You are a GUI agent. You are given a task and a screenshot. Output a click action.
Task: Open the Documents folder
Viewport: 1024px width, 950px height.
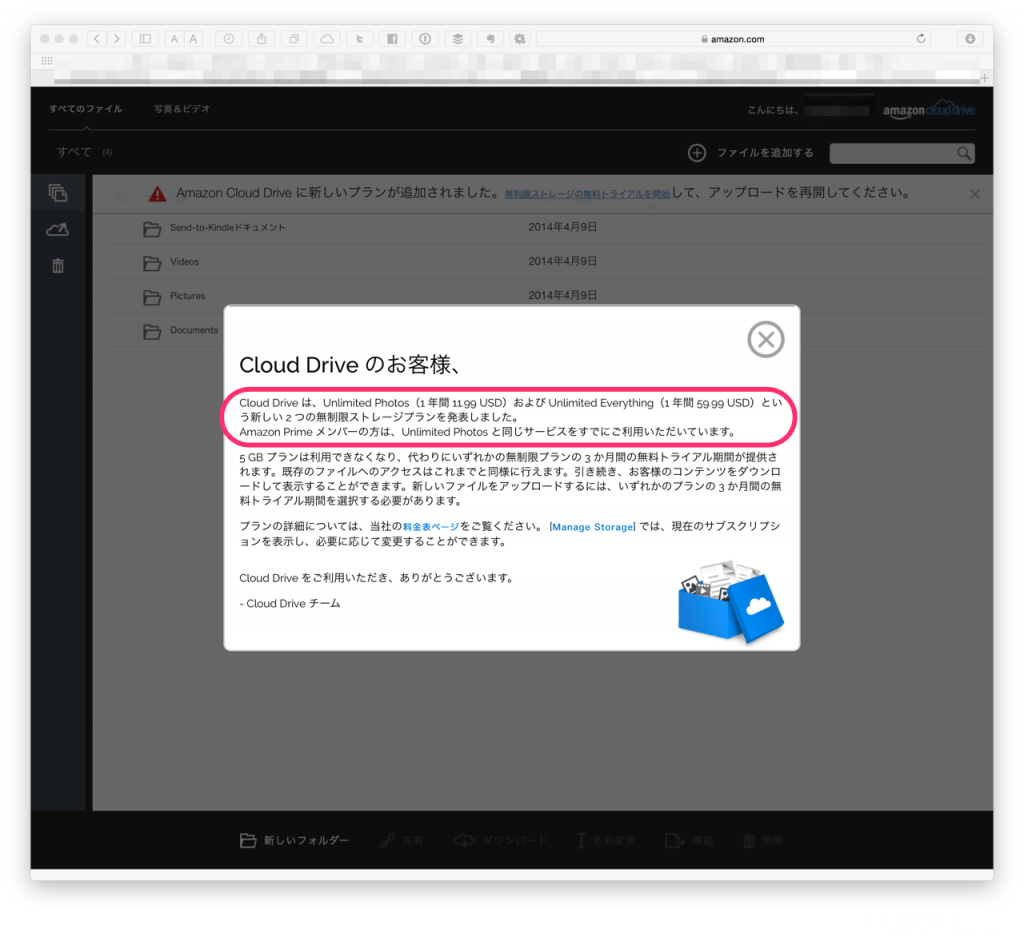tap(194, 330)
